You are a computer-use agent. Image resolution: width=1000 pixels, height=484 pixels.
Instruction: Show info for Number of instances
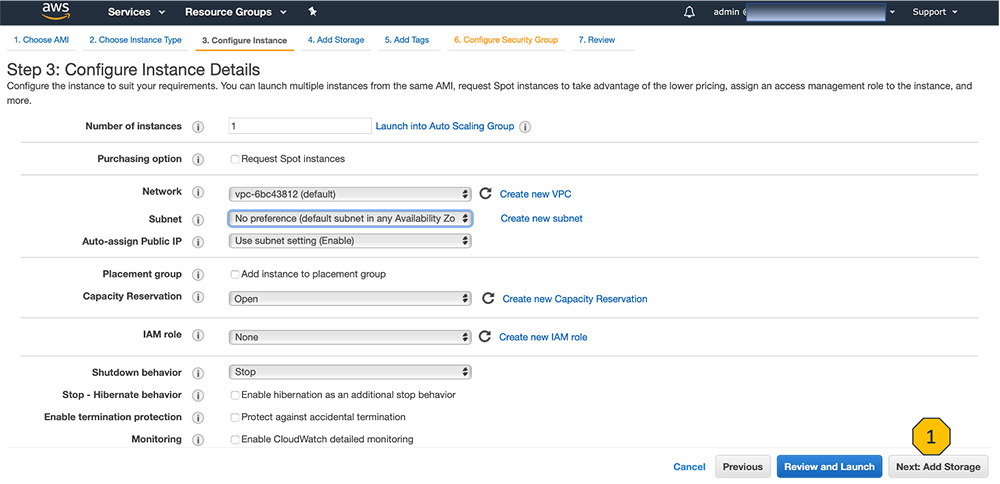point(198,127)
